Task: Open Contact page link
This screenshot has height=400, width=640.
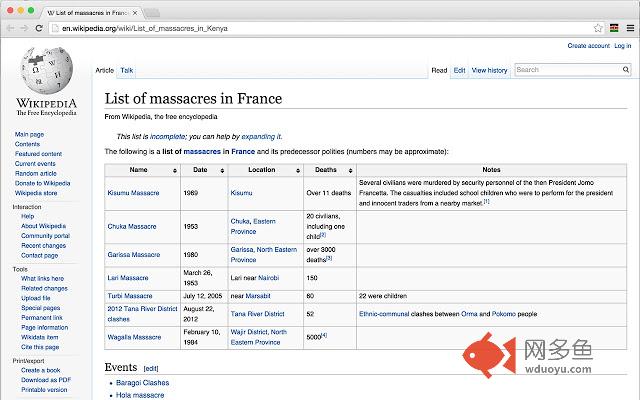Action: coord(40,256)
